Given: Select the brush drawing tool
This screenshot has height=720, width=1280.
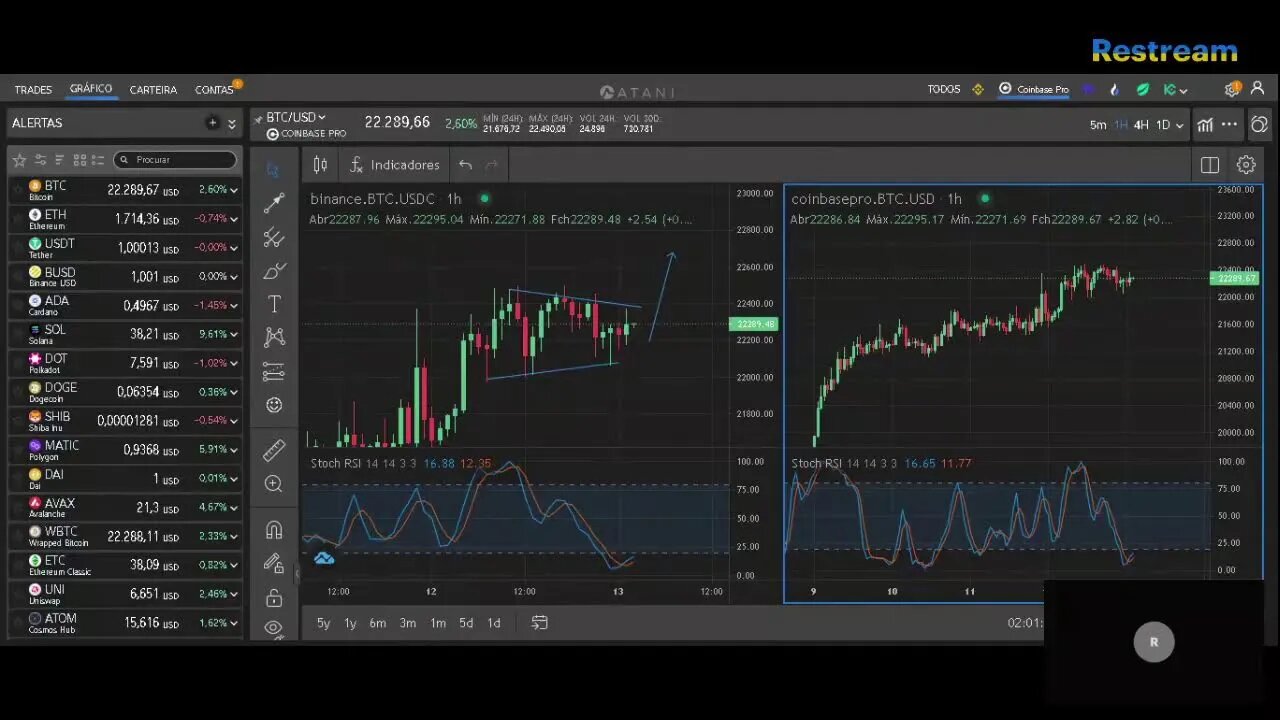Looking at the screenshot, I should 274,271.
